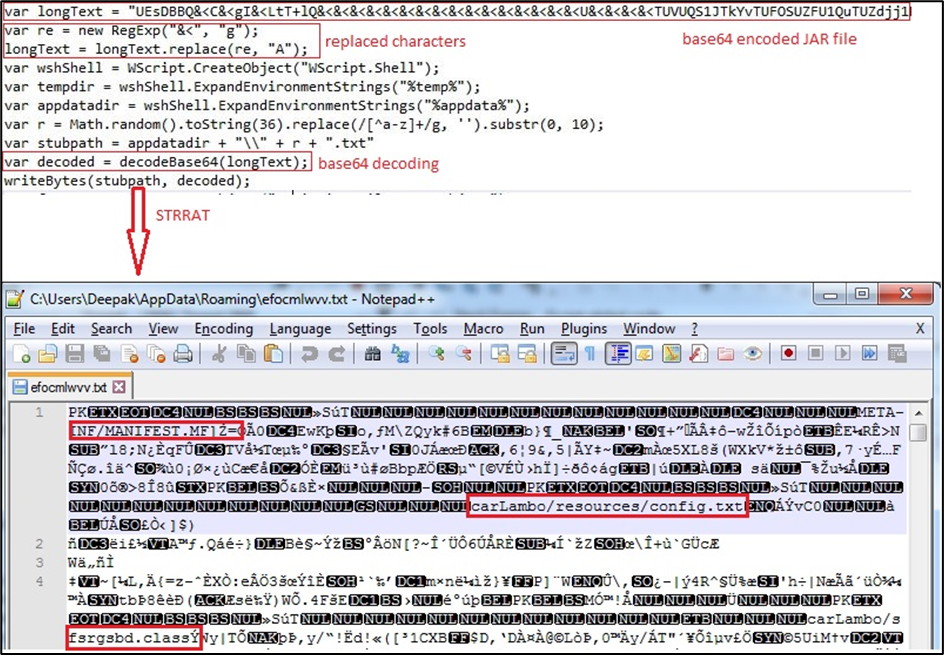Open the question mark help menu

tap(694, 329)
